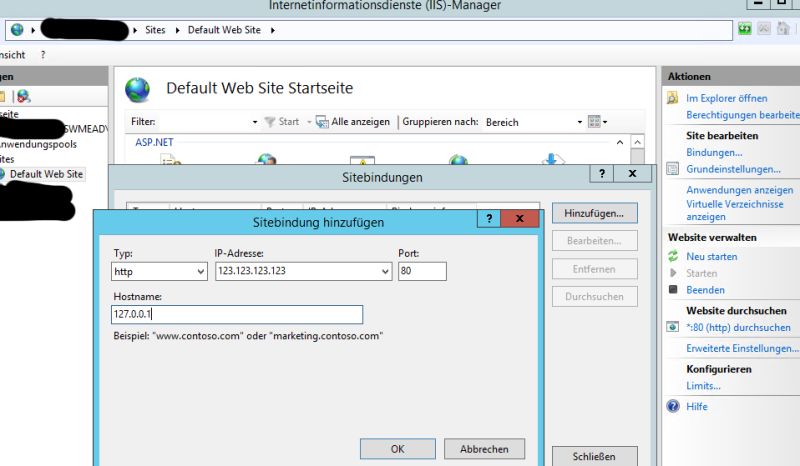Click the Filter dropdown arrow

255,122
